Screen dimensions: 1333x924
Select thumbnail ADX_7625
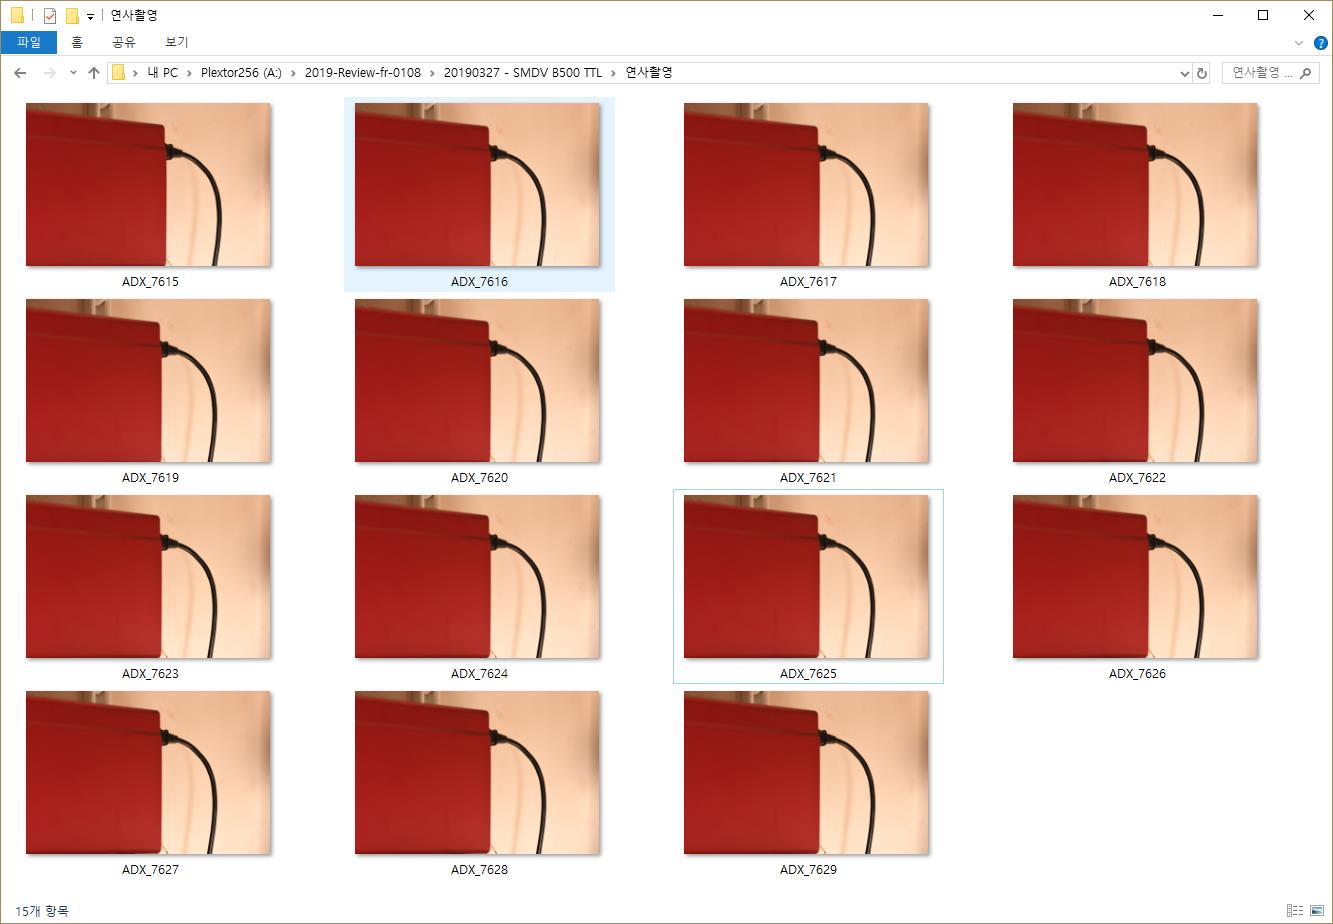[x=806, y=577]
